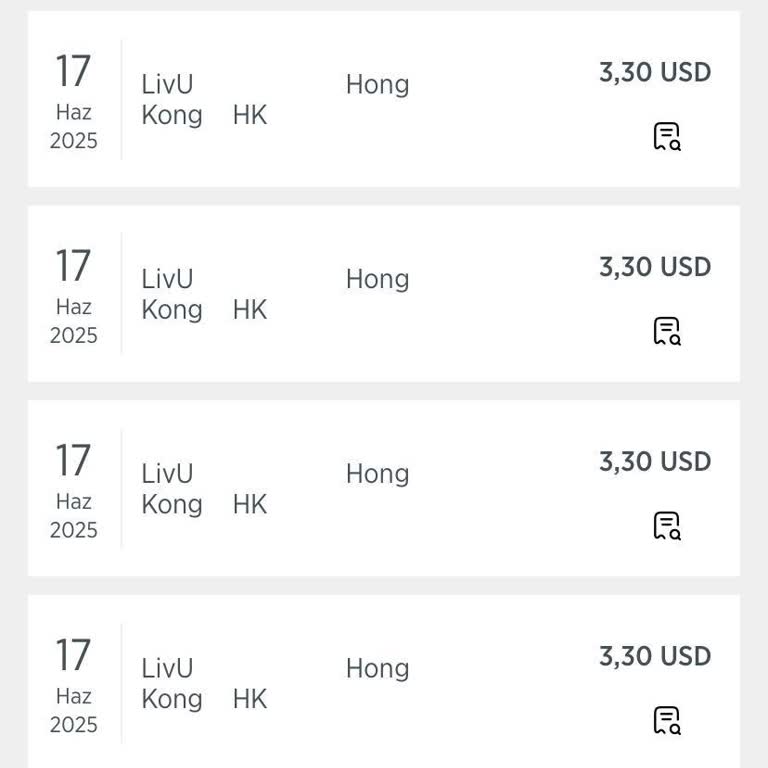
Task: Select the 3,30 USD amount in last card
Action: click(x=655, y=657)
